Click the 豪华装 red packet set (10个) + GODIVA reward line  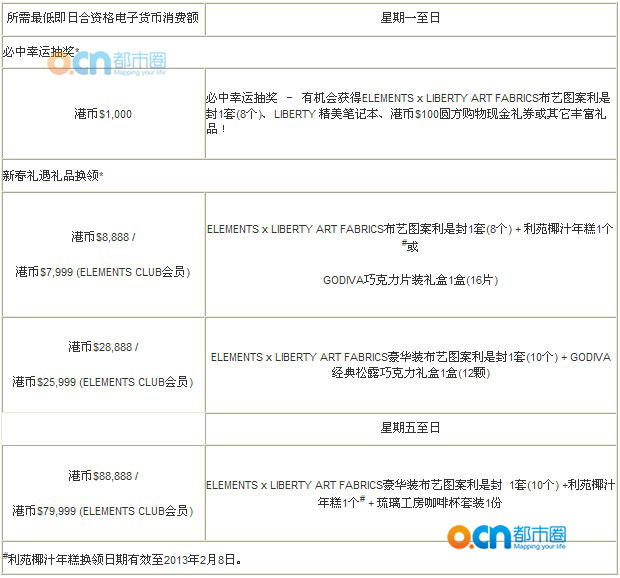(411, 357)
